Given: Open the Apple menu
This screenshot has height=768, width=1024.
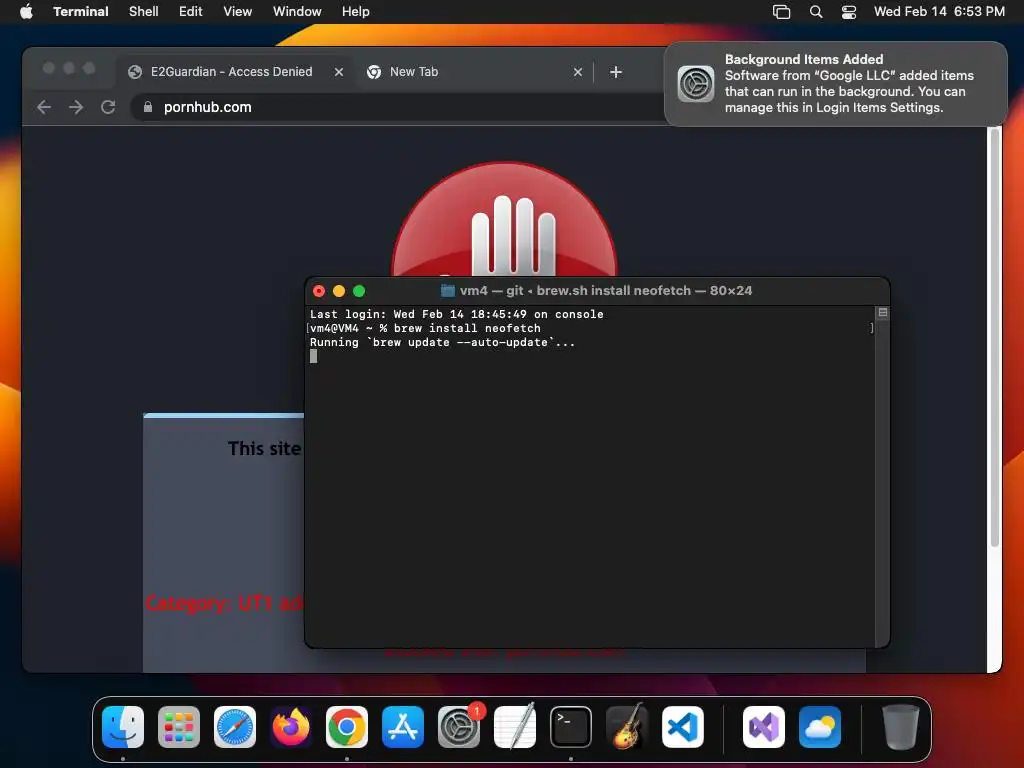Looking at the screenshot, I should [26, 11].
